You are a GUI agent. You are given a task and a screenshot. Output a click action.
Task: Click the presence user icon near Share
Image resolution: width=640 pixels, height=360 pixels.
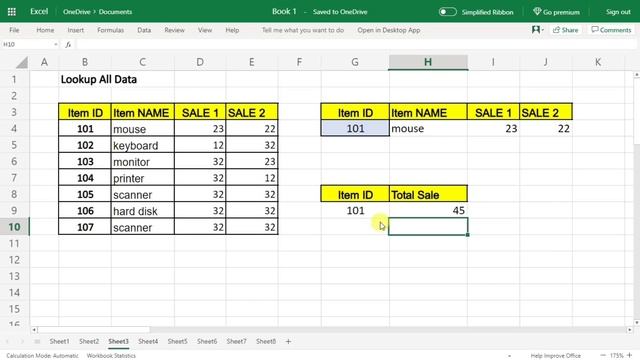coord(536,29)
